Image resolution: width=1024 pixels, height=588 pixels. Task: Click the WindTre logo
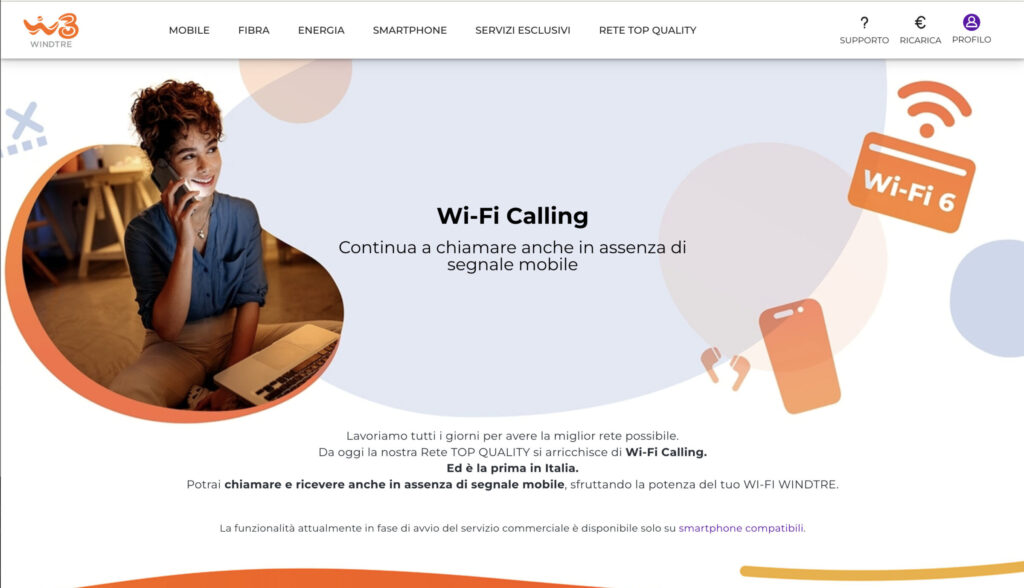pos(51,30)
